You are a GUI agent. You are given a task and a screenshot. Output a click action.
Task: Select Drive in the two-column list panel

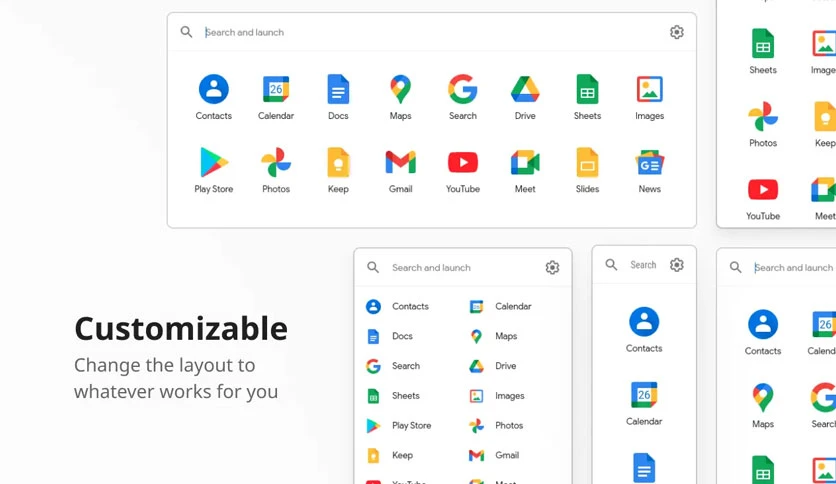coord(493,366)
